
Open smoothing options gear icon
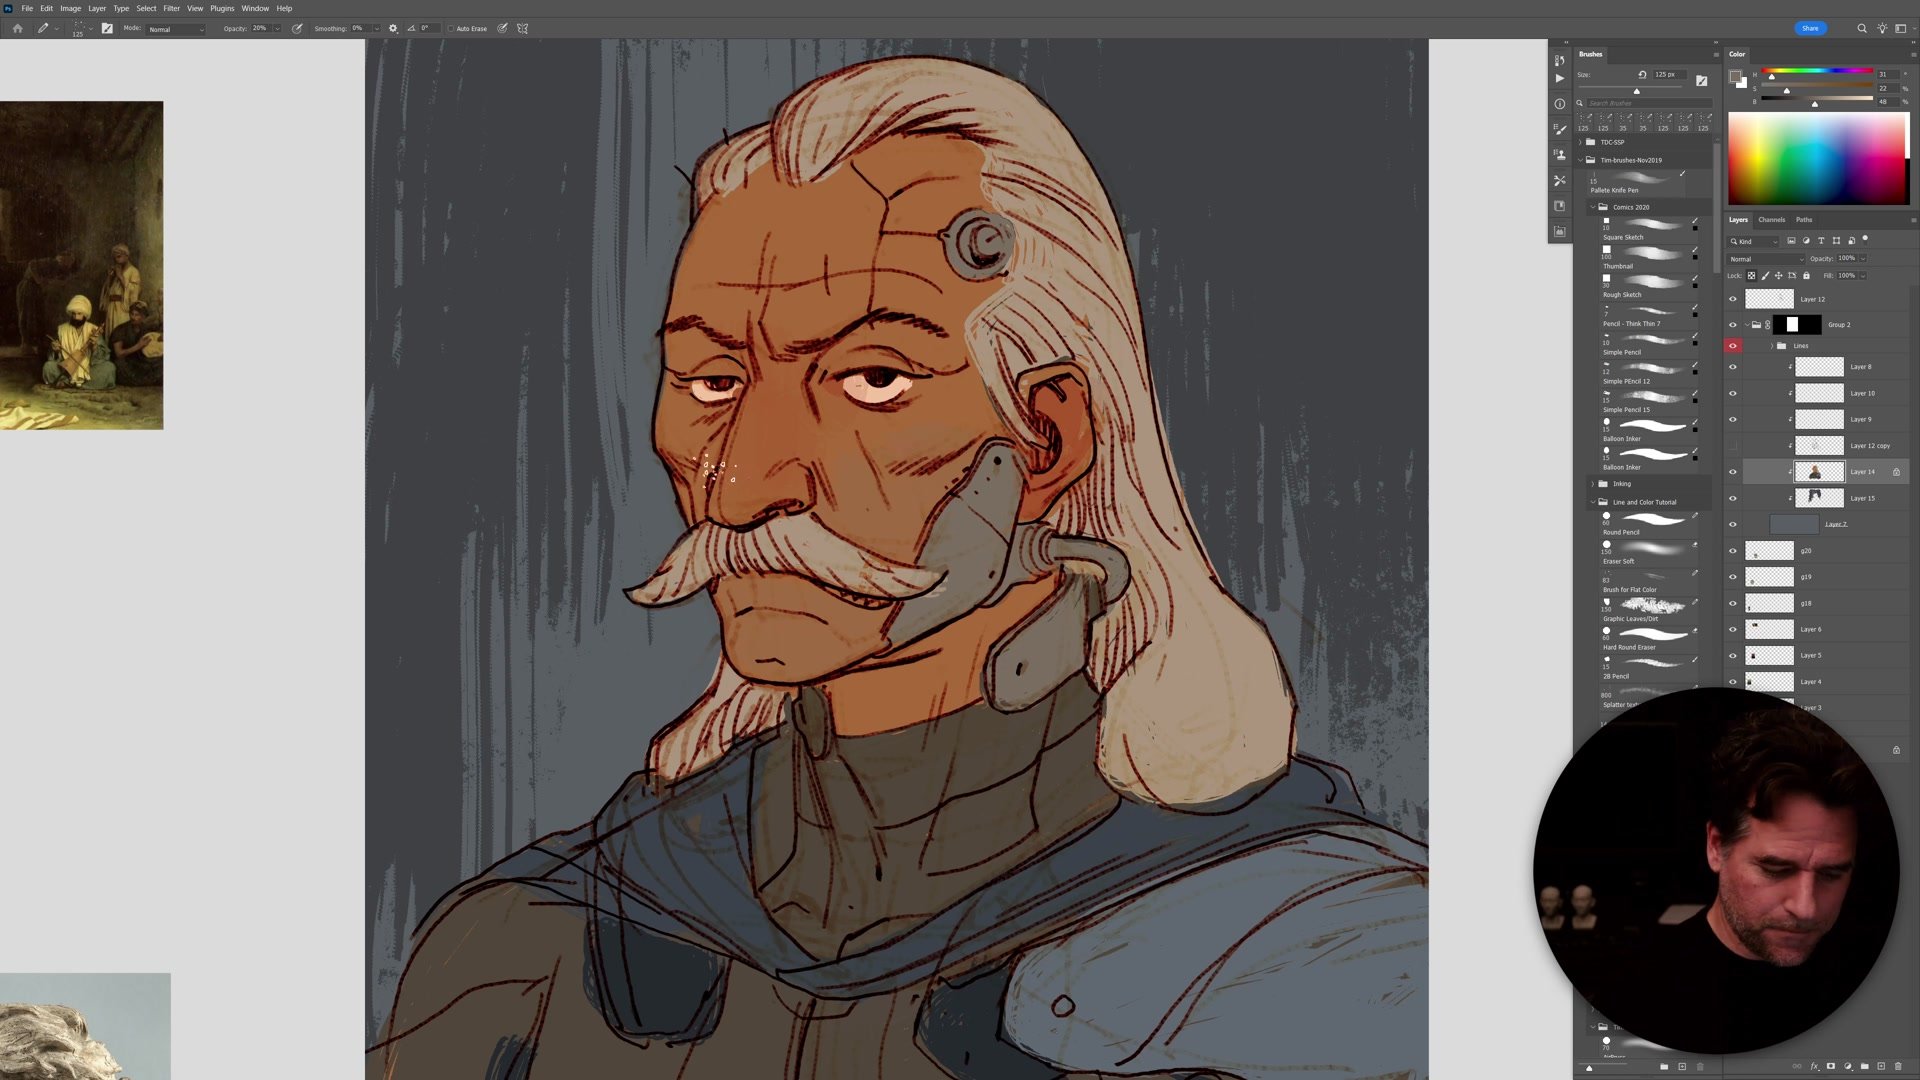click(x=393, y=28)
